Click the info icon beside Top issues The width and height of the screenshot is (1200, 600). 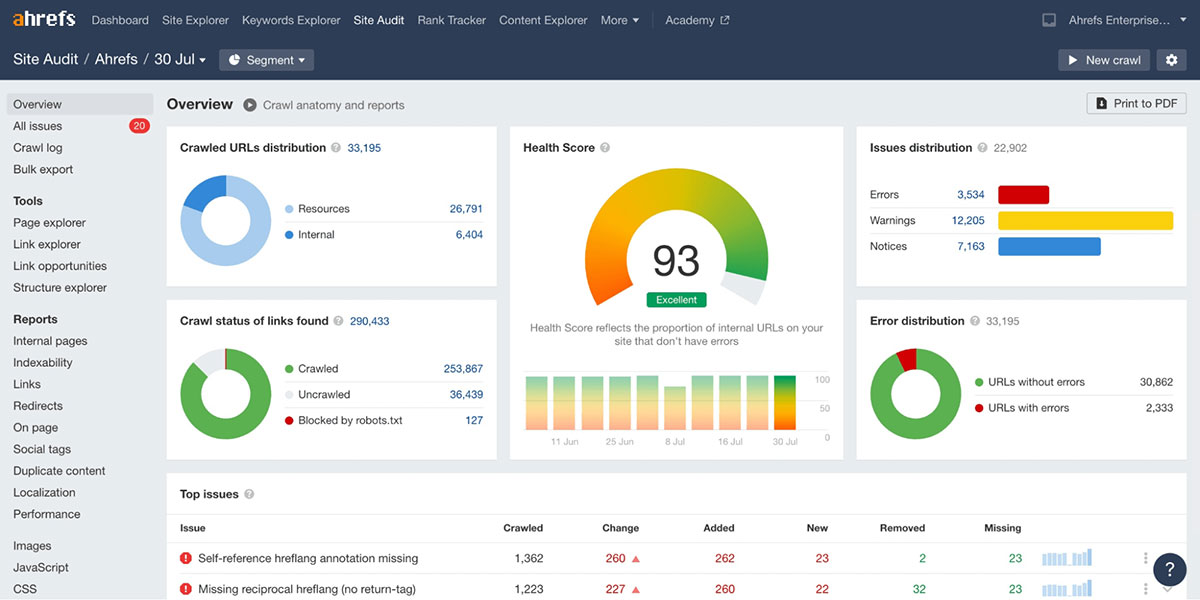pyautogui.click(x=247, y=494)
